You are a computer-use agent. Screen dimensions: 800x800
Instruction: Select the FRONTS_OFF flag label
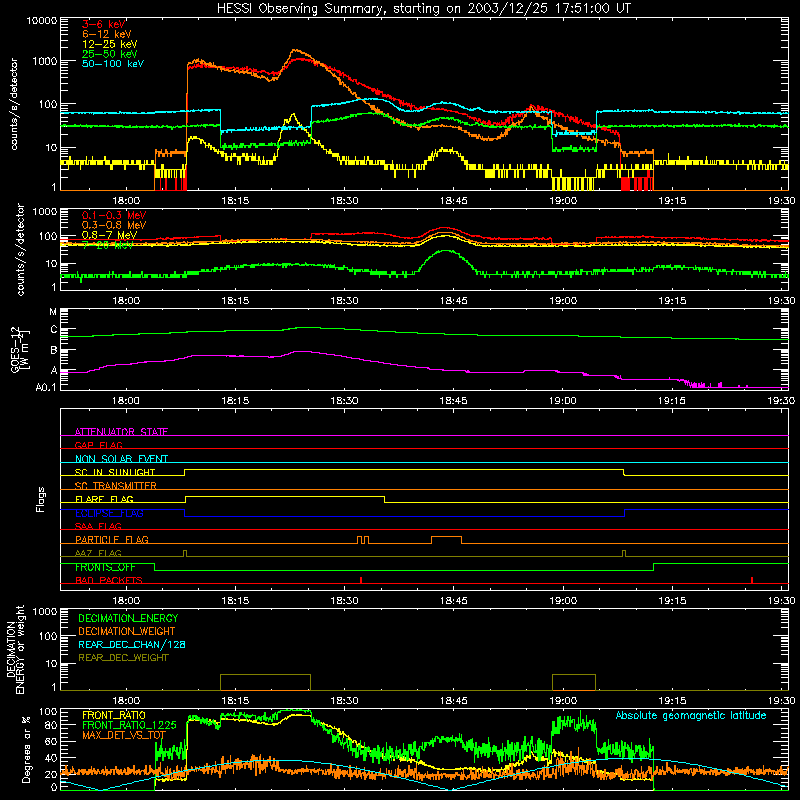coord(105,567)
